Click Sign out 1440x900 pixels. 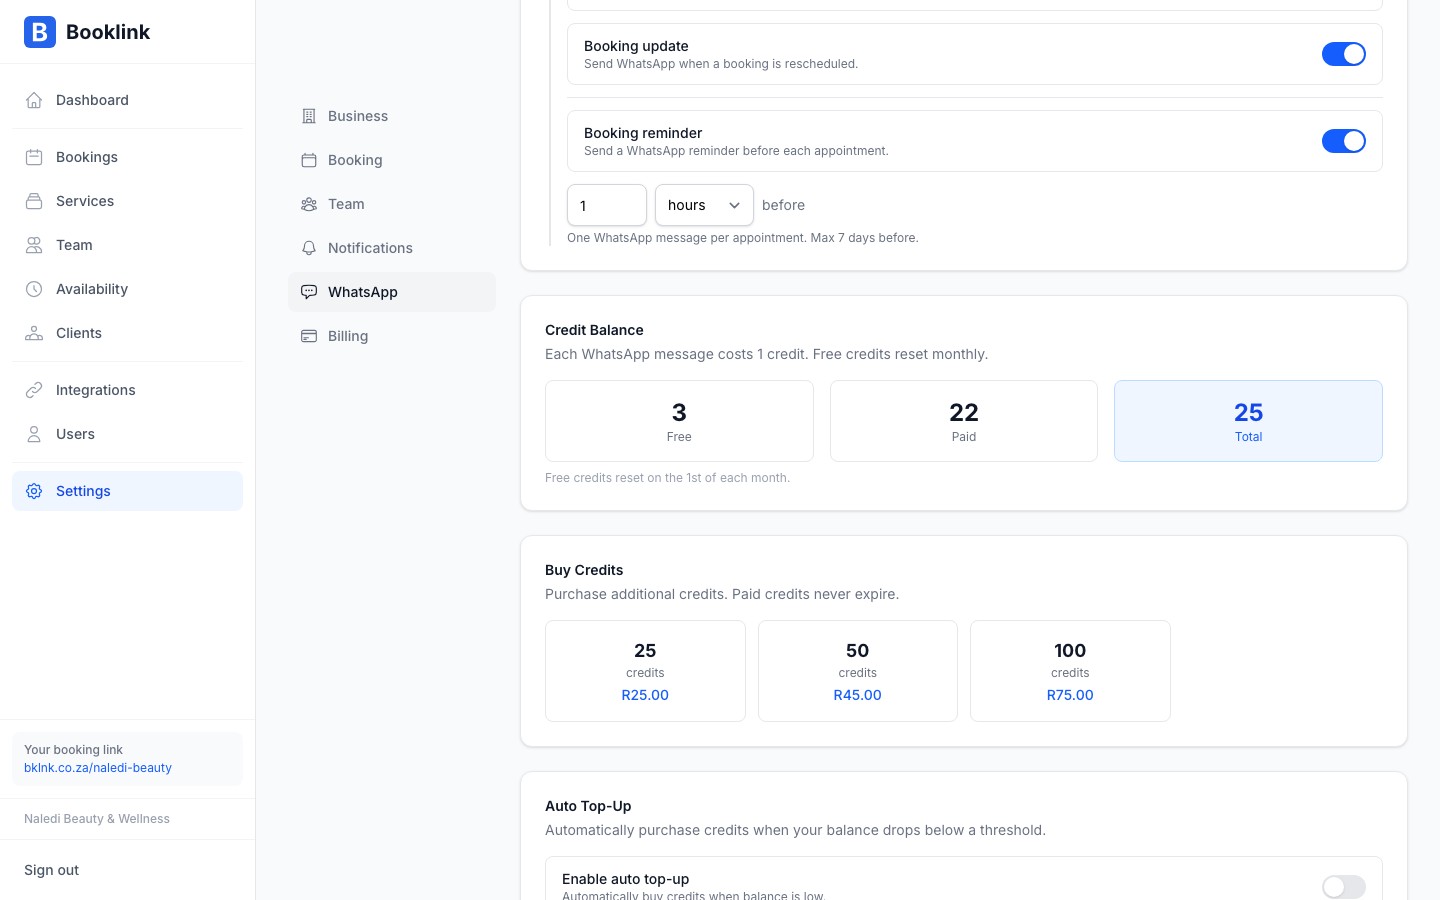click(51, 870)
